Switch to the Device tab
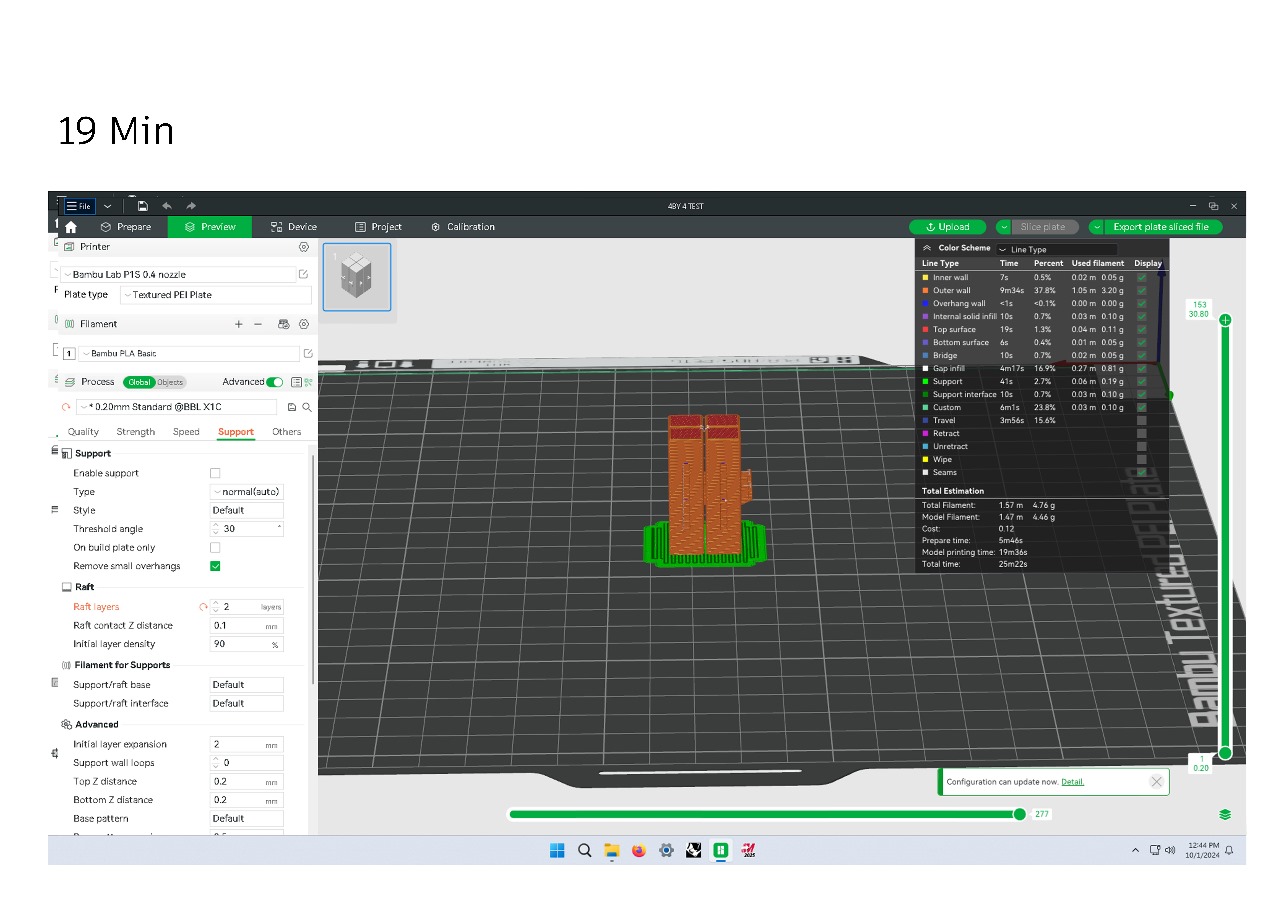1280x904 pixels. (x=293, y=227)
